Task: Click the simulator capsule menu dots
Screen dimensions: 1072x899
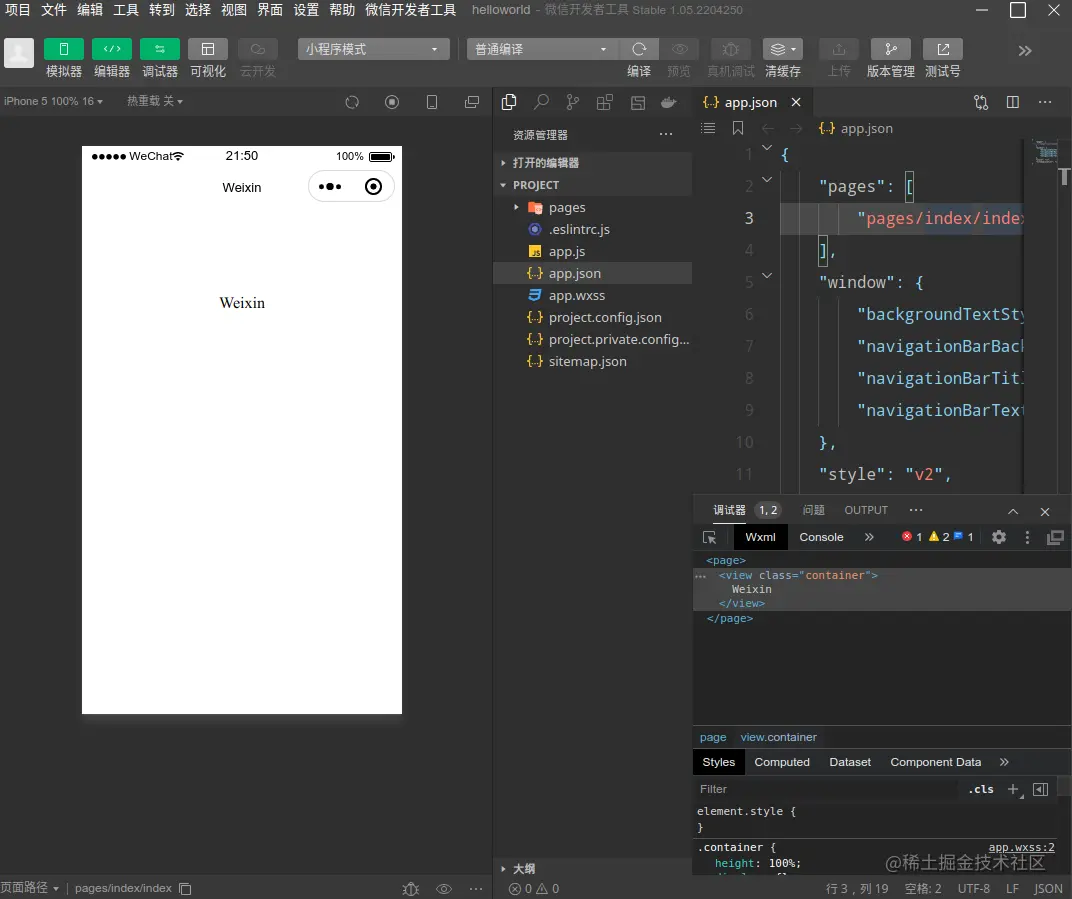Action: pyautogui.click(x=330, y=187)
